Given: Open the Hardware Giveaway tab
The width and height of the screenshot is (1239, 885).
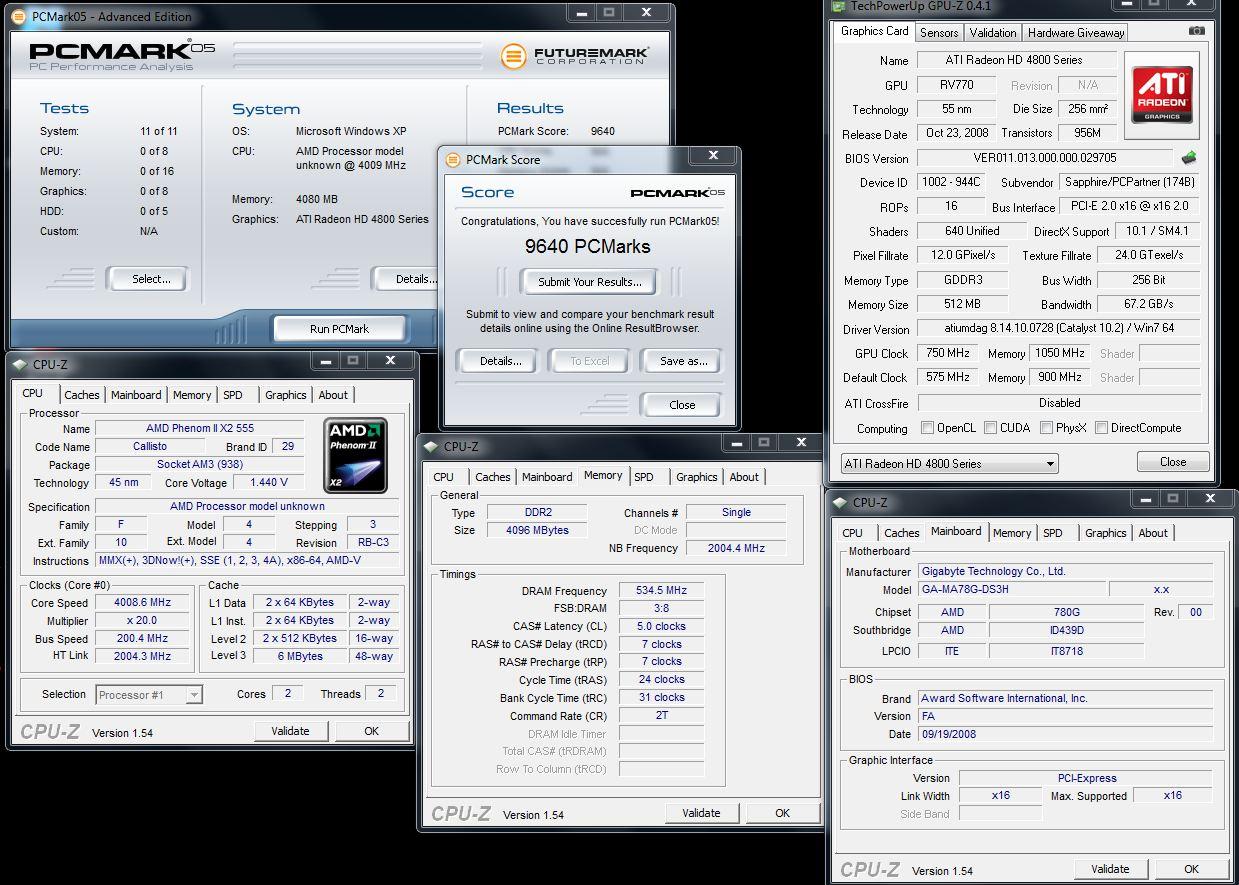Looking at the screenshot, I should (1076, 33).
